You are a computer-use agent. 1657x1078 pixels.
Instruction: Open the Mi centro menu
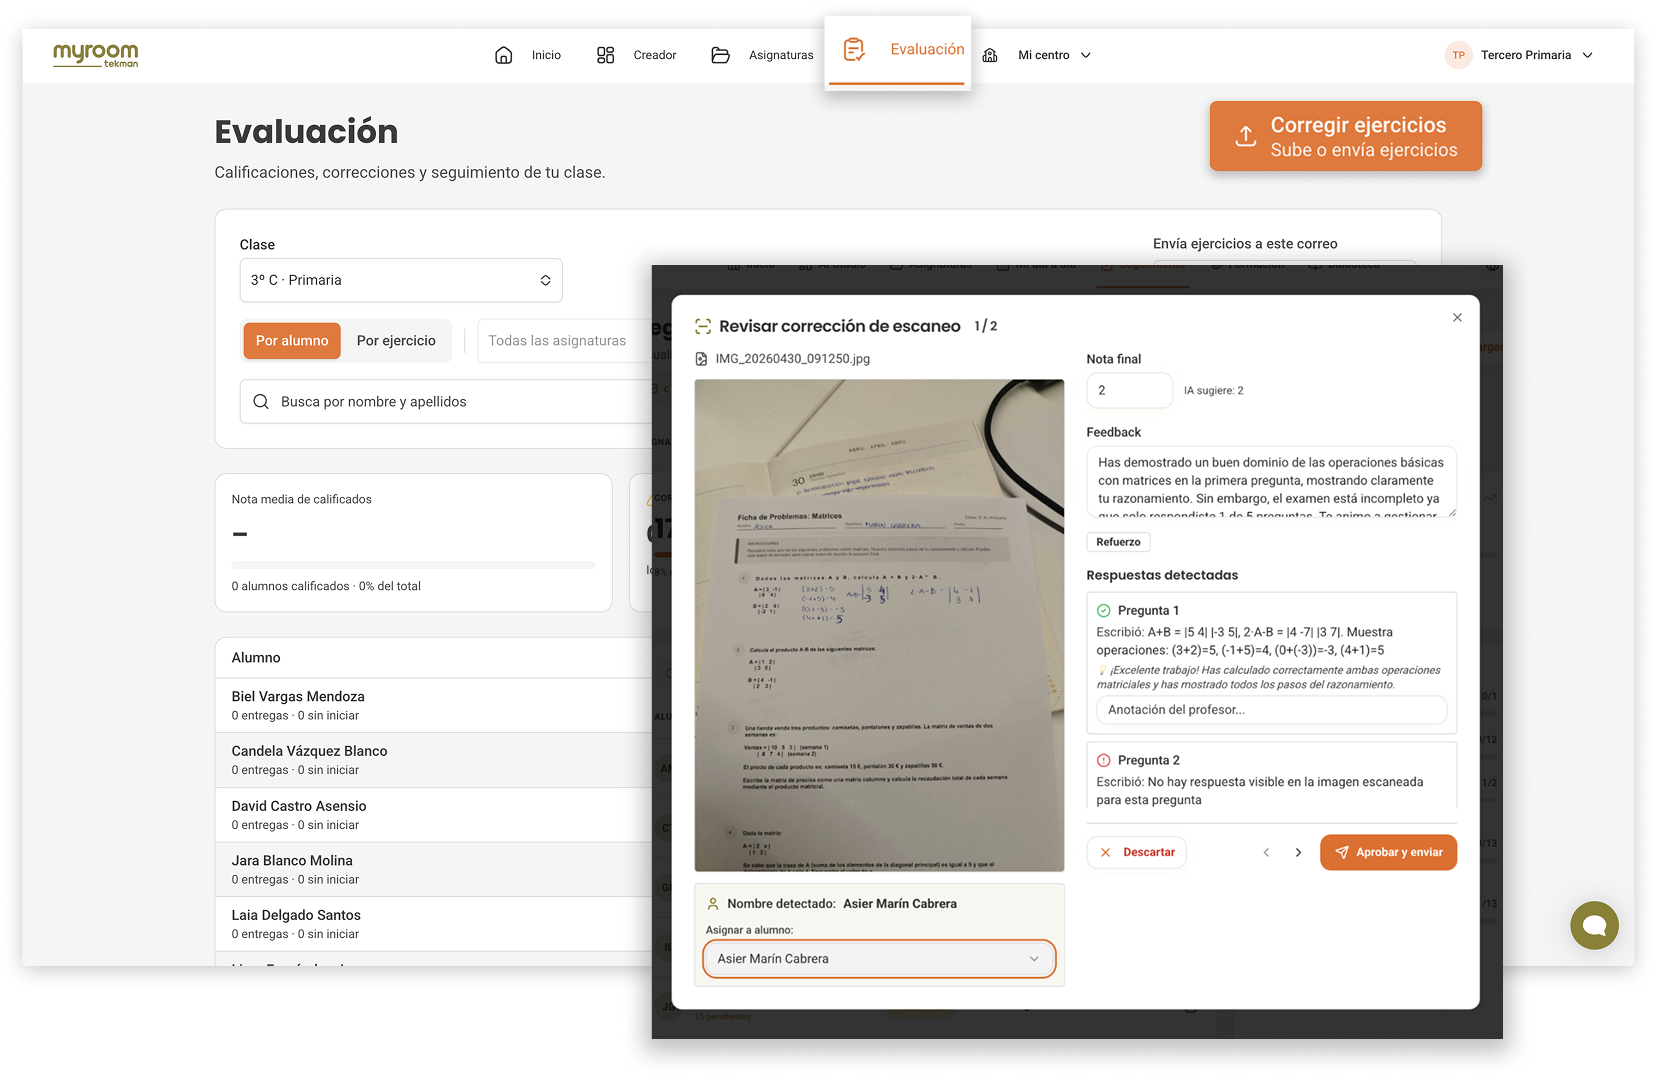(x=1044, y=55)
